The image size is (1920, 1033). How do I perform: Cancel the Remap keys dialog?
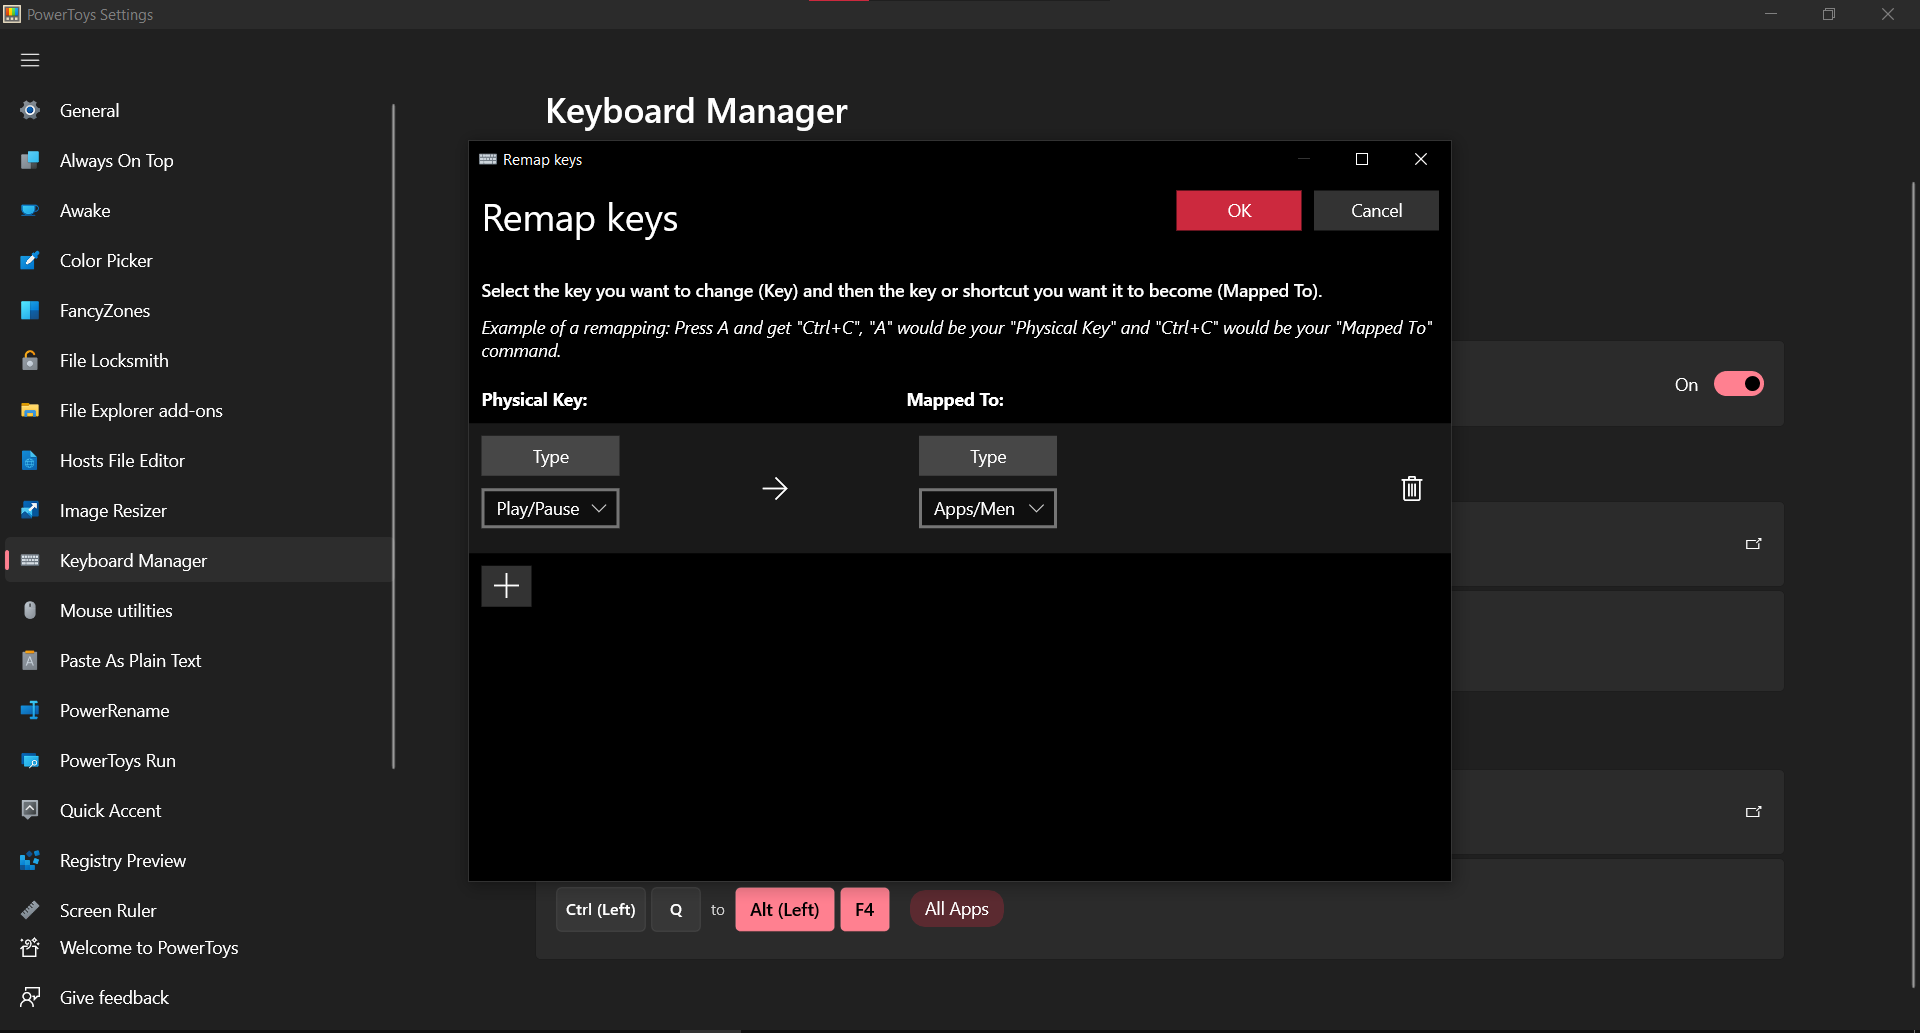(1376, 210)
